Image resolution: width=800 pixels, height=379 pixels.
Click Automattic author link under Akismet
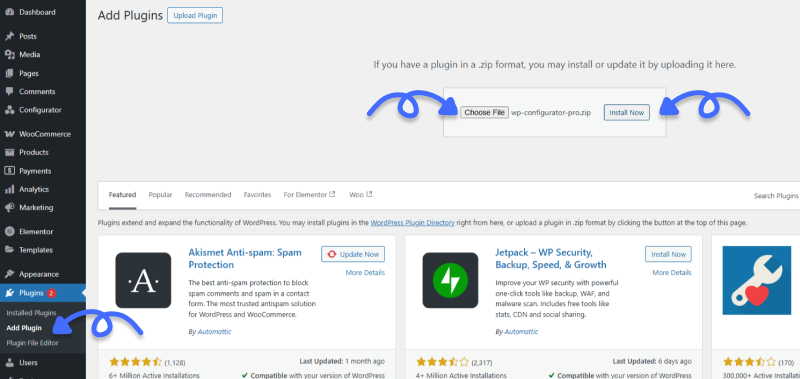214,332
